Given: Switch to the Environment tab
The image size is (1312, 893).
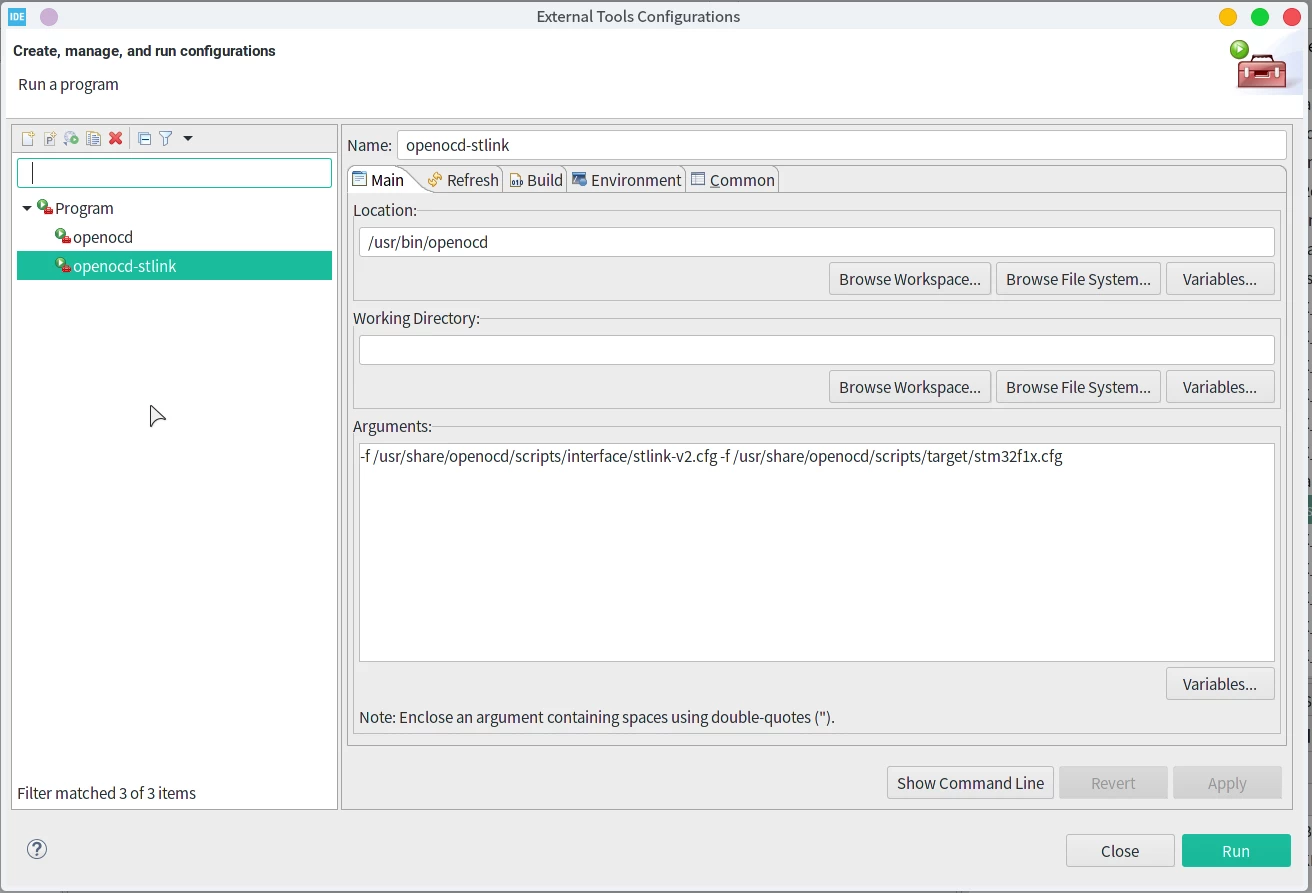Looking at the screenshot, I should pos(627,180).
